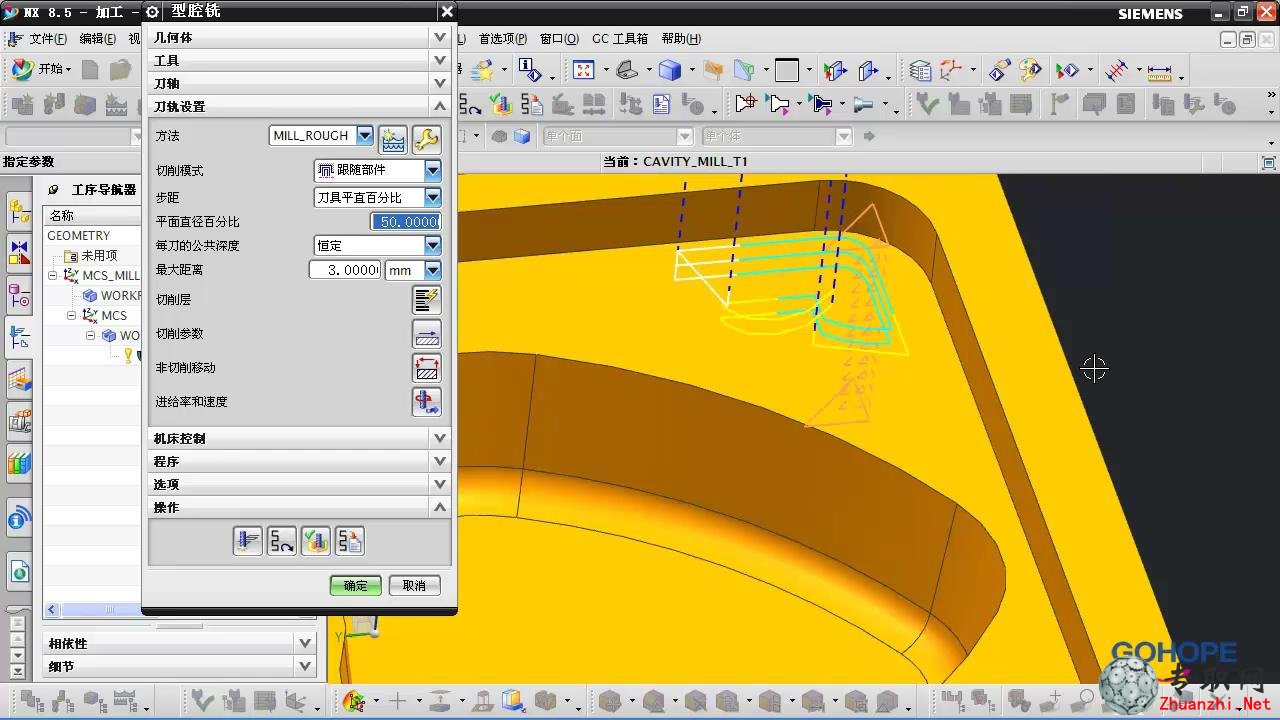This screenshot has height=720, width=1280.
Task: Open the Method MILL_ROUGH dropdown
Action: [364, 135]
